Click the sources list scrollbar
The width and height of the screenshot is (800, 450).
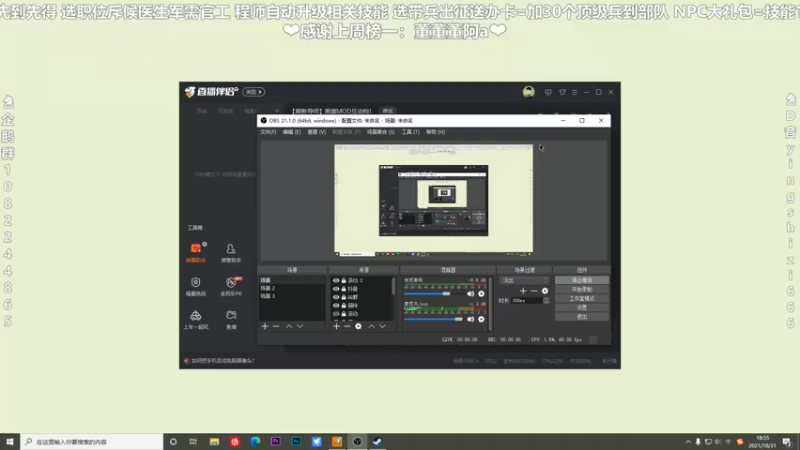[393, 286]
